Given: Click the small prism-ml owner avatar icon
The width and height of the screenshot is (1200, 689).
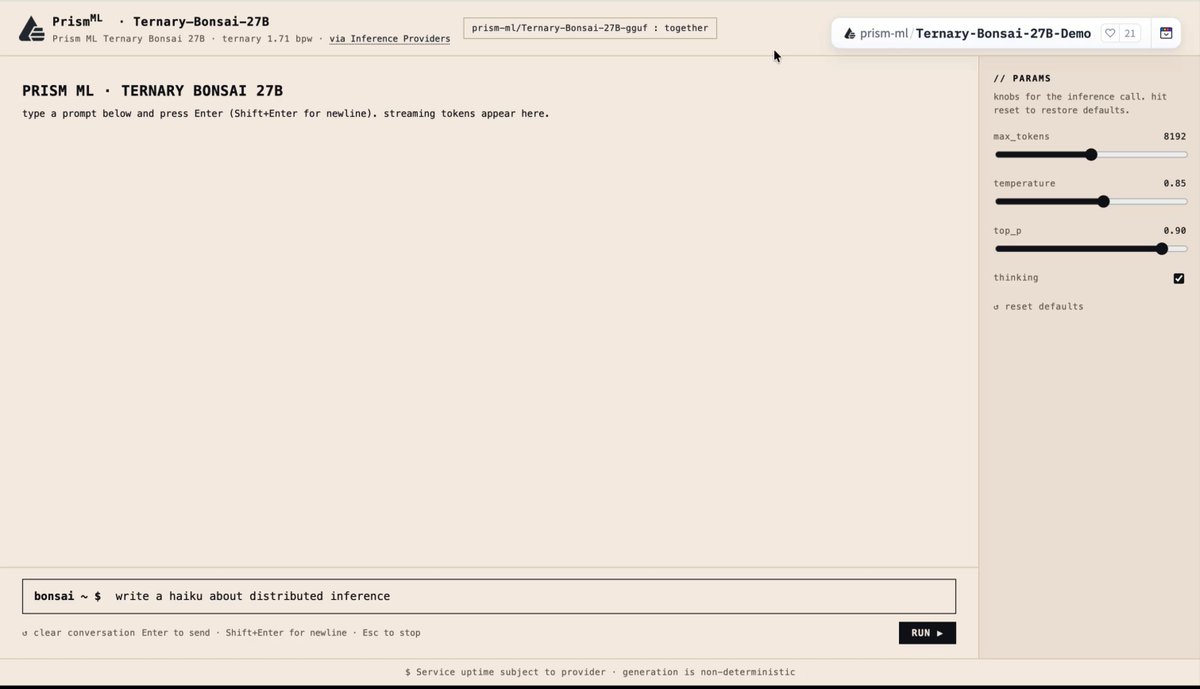Looking at the screenshot, I should coord(849,33).
